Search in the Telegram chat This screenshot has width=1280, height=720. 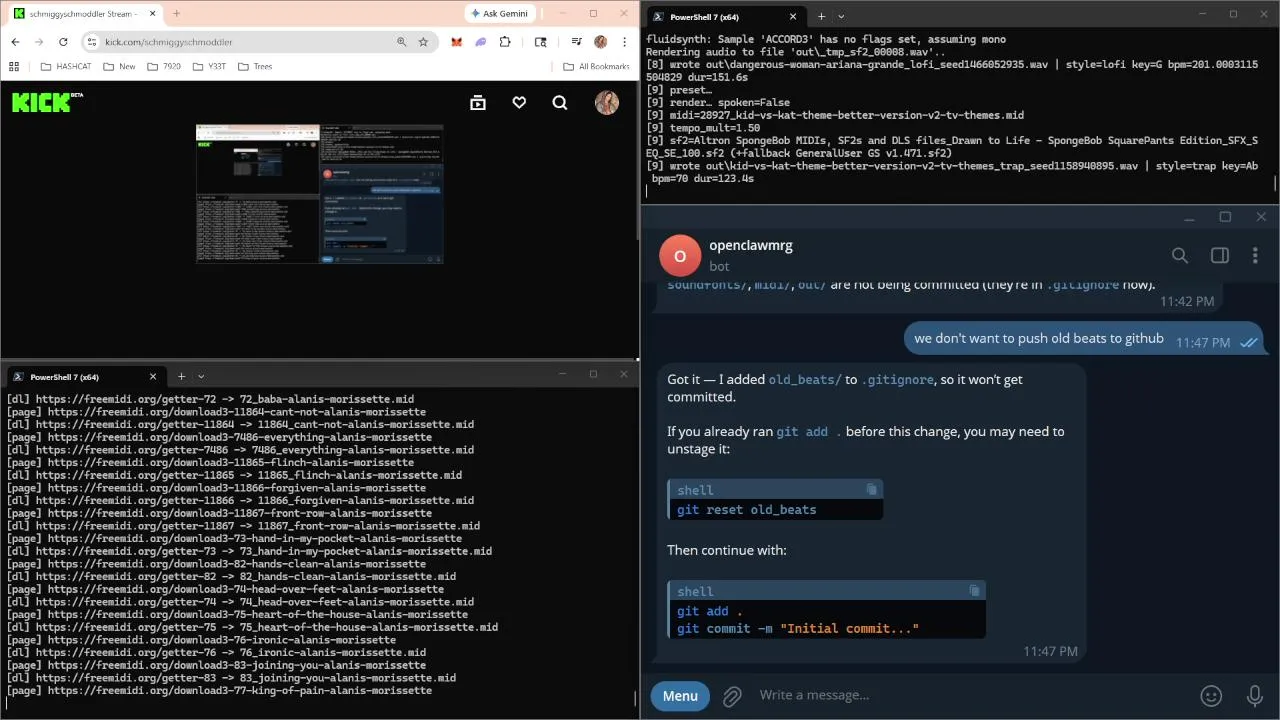(1180, 256)
